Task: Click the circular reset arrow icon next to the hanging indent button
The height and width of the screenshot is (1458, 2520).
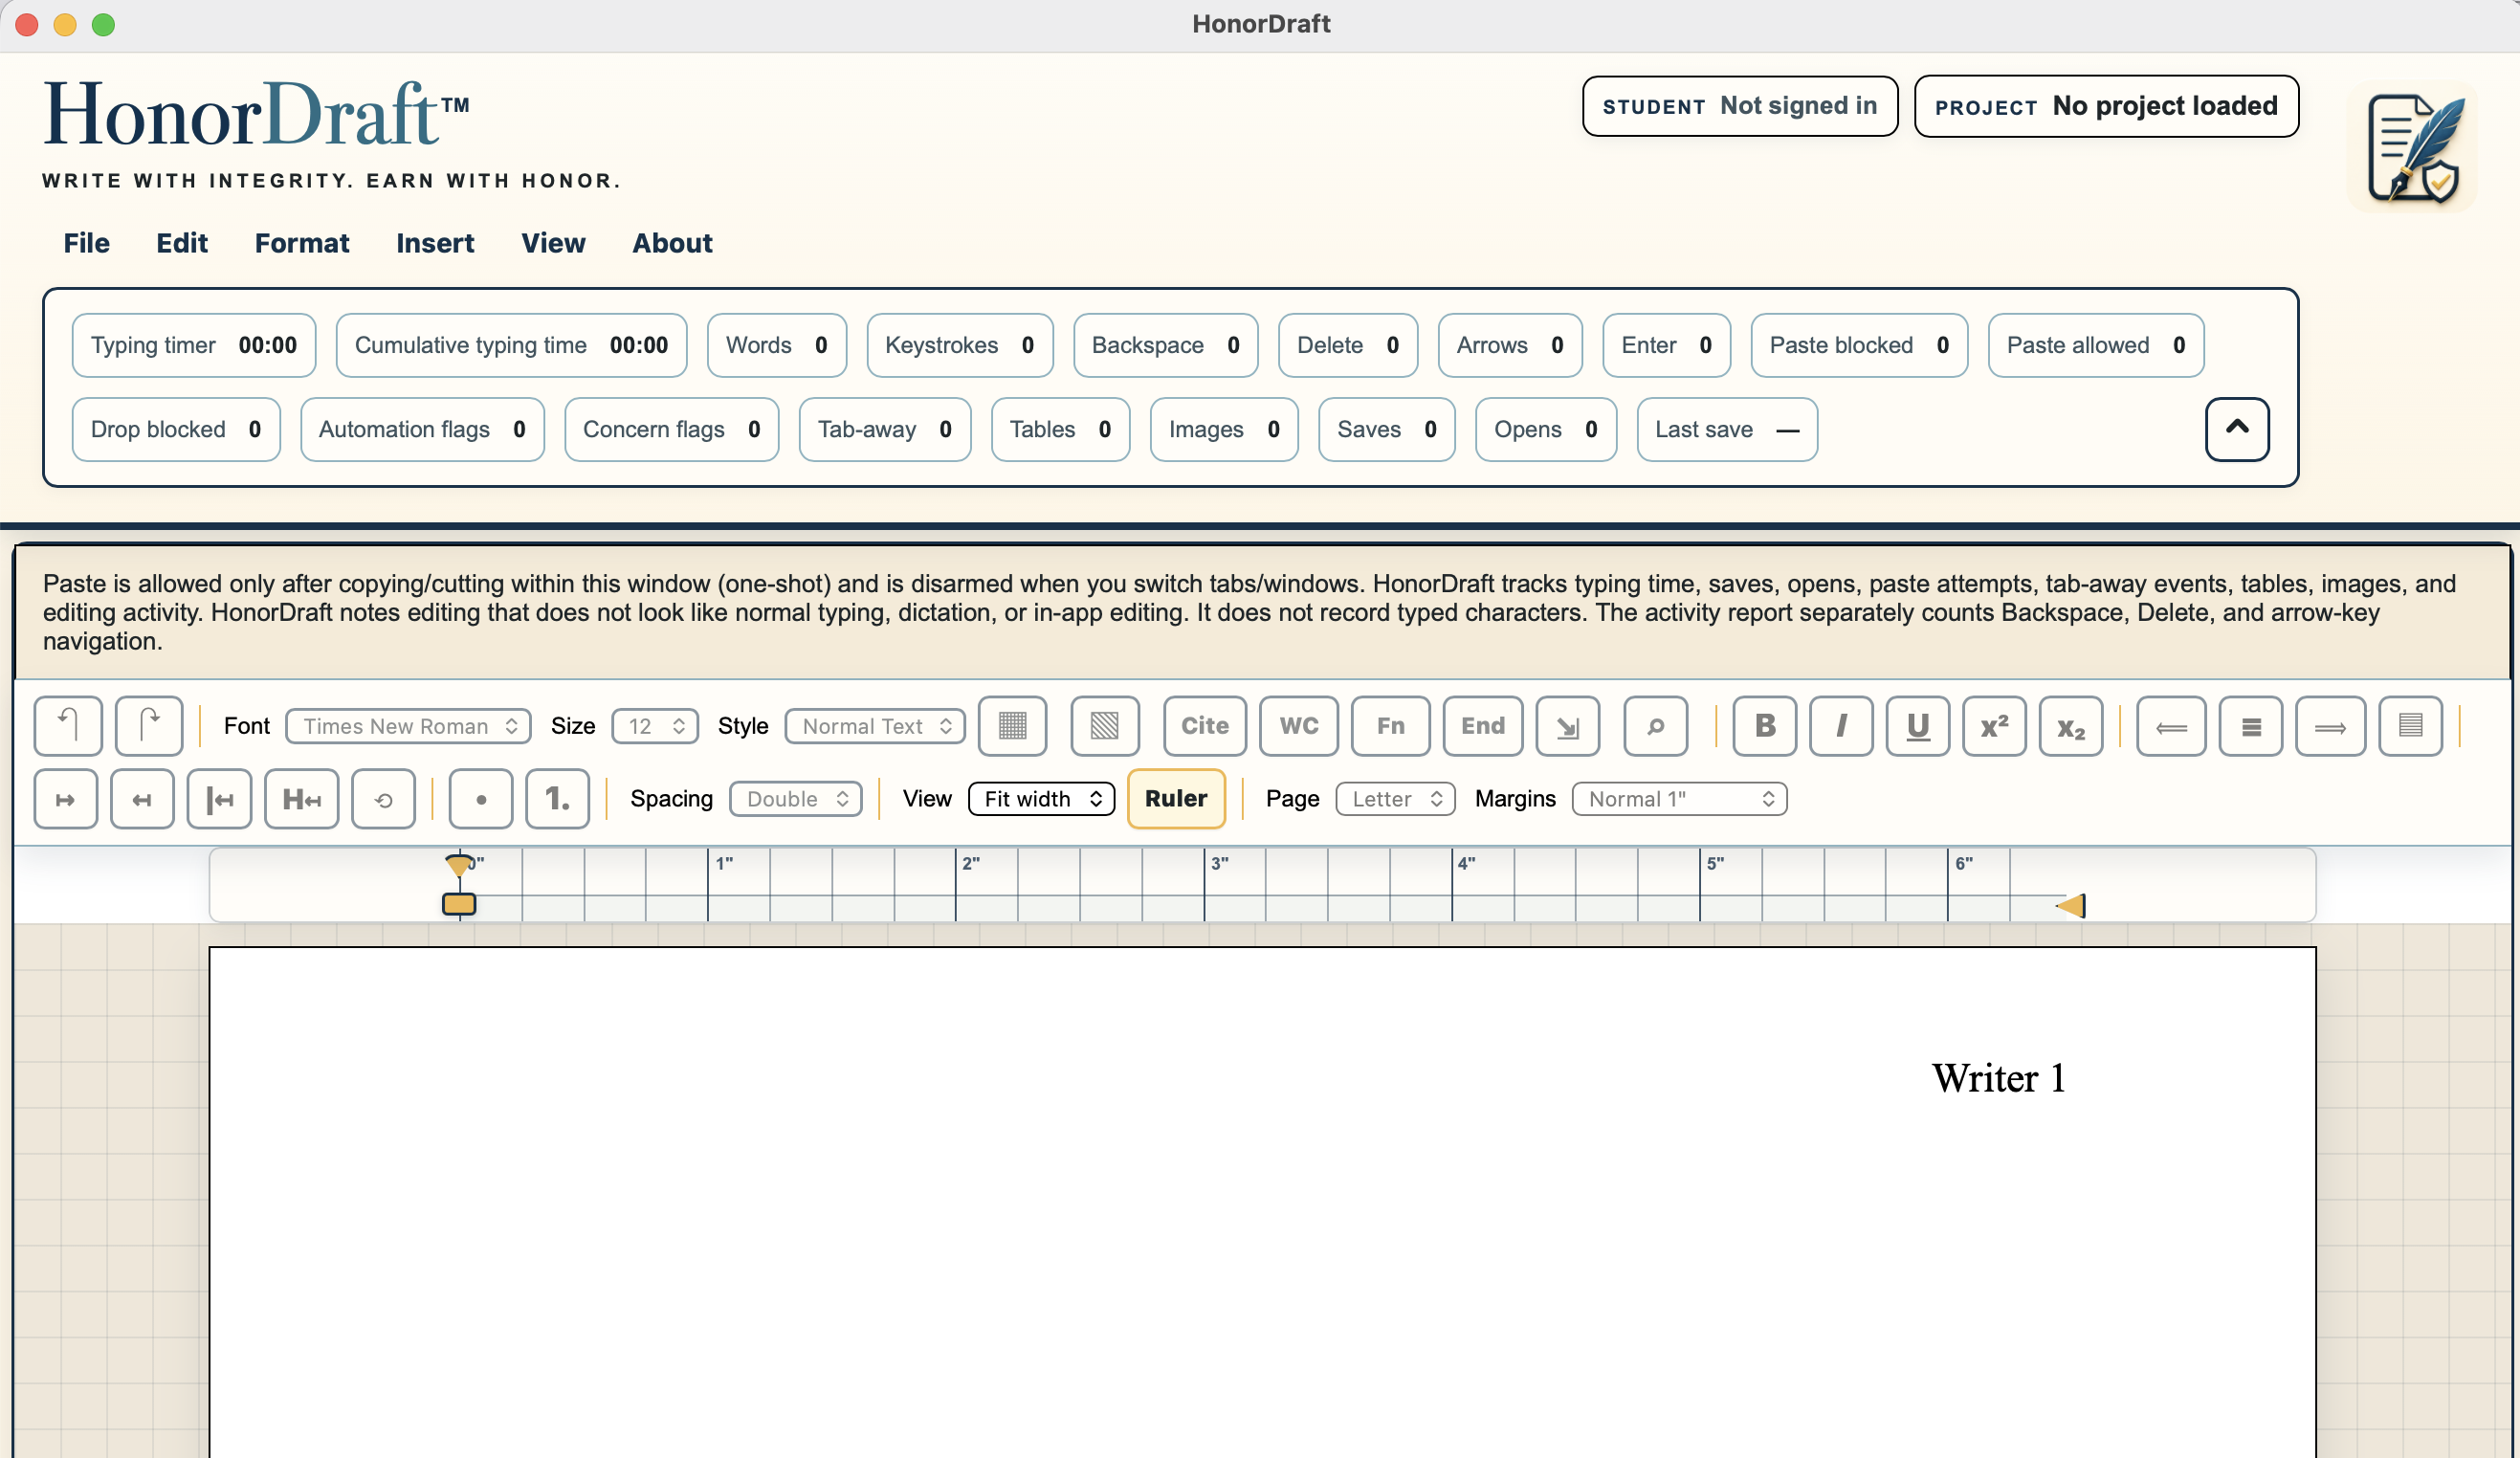Action: click(383, 798)
